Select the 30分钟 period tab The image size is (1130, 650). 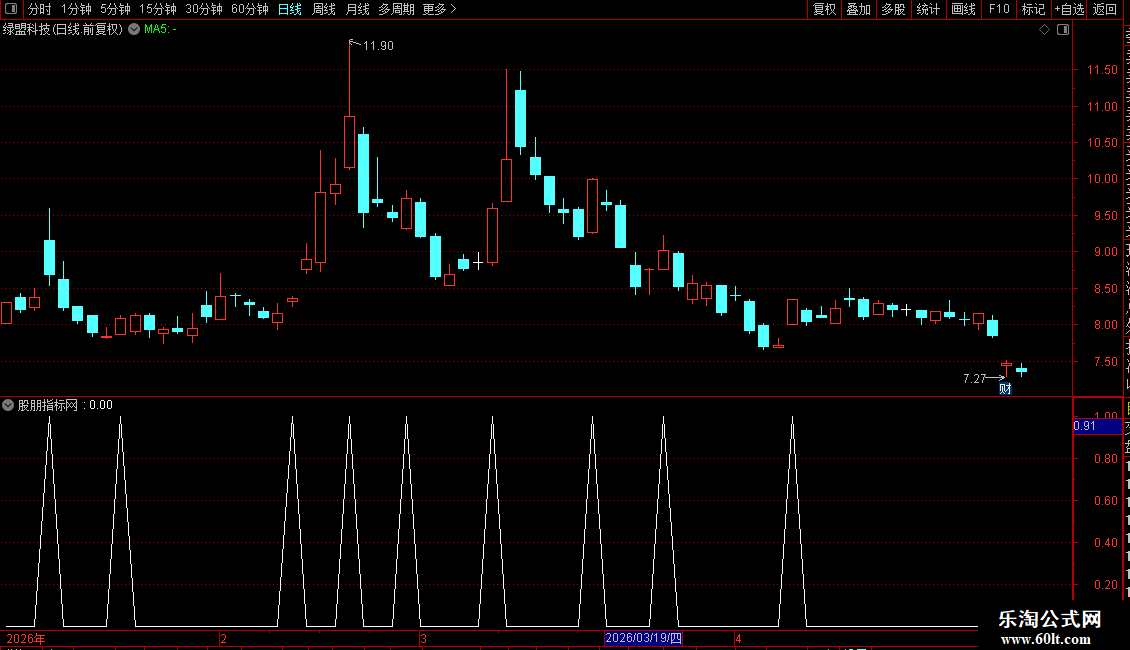(204, 9)
